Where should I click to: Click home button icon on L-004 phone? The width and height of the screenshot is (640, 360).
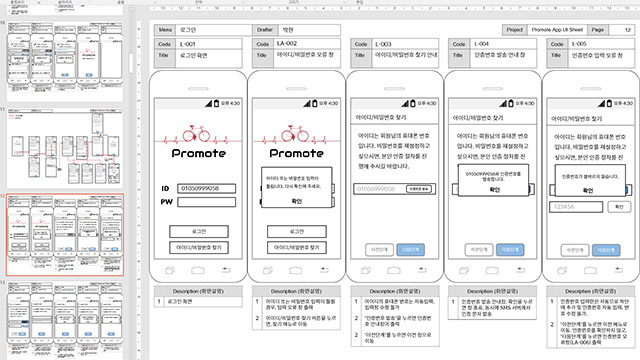pos(492,270)
